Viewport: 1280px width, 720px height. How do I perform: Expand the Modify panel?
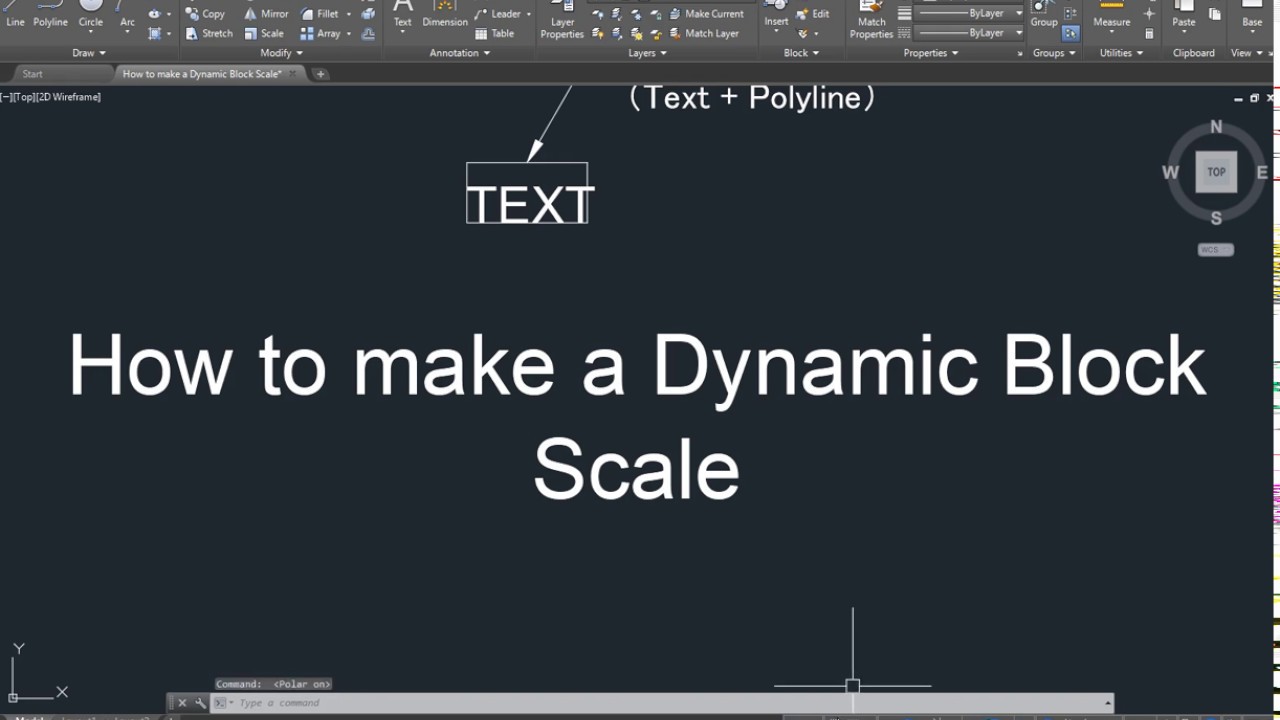click(x=282, y=53)
